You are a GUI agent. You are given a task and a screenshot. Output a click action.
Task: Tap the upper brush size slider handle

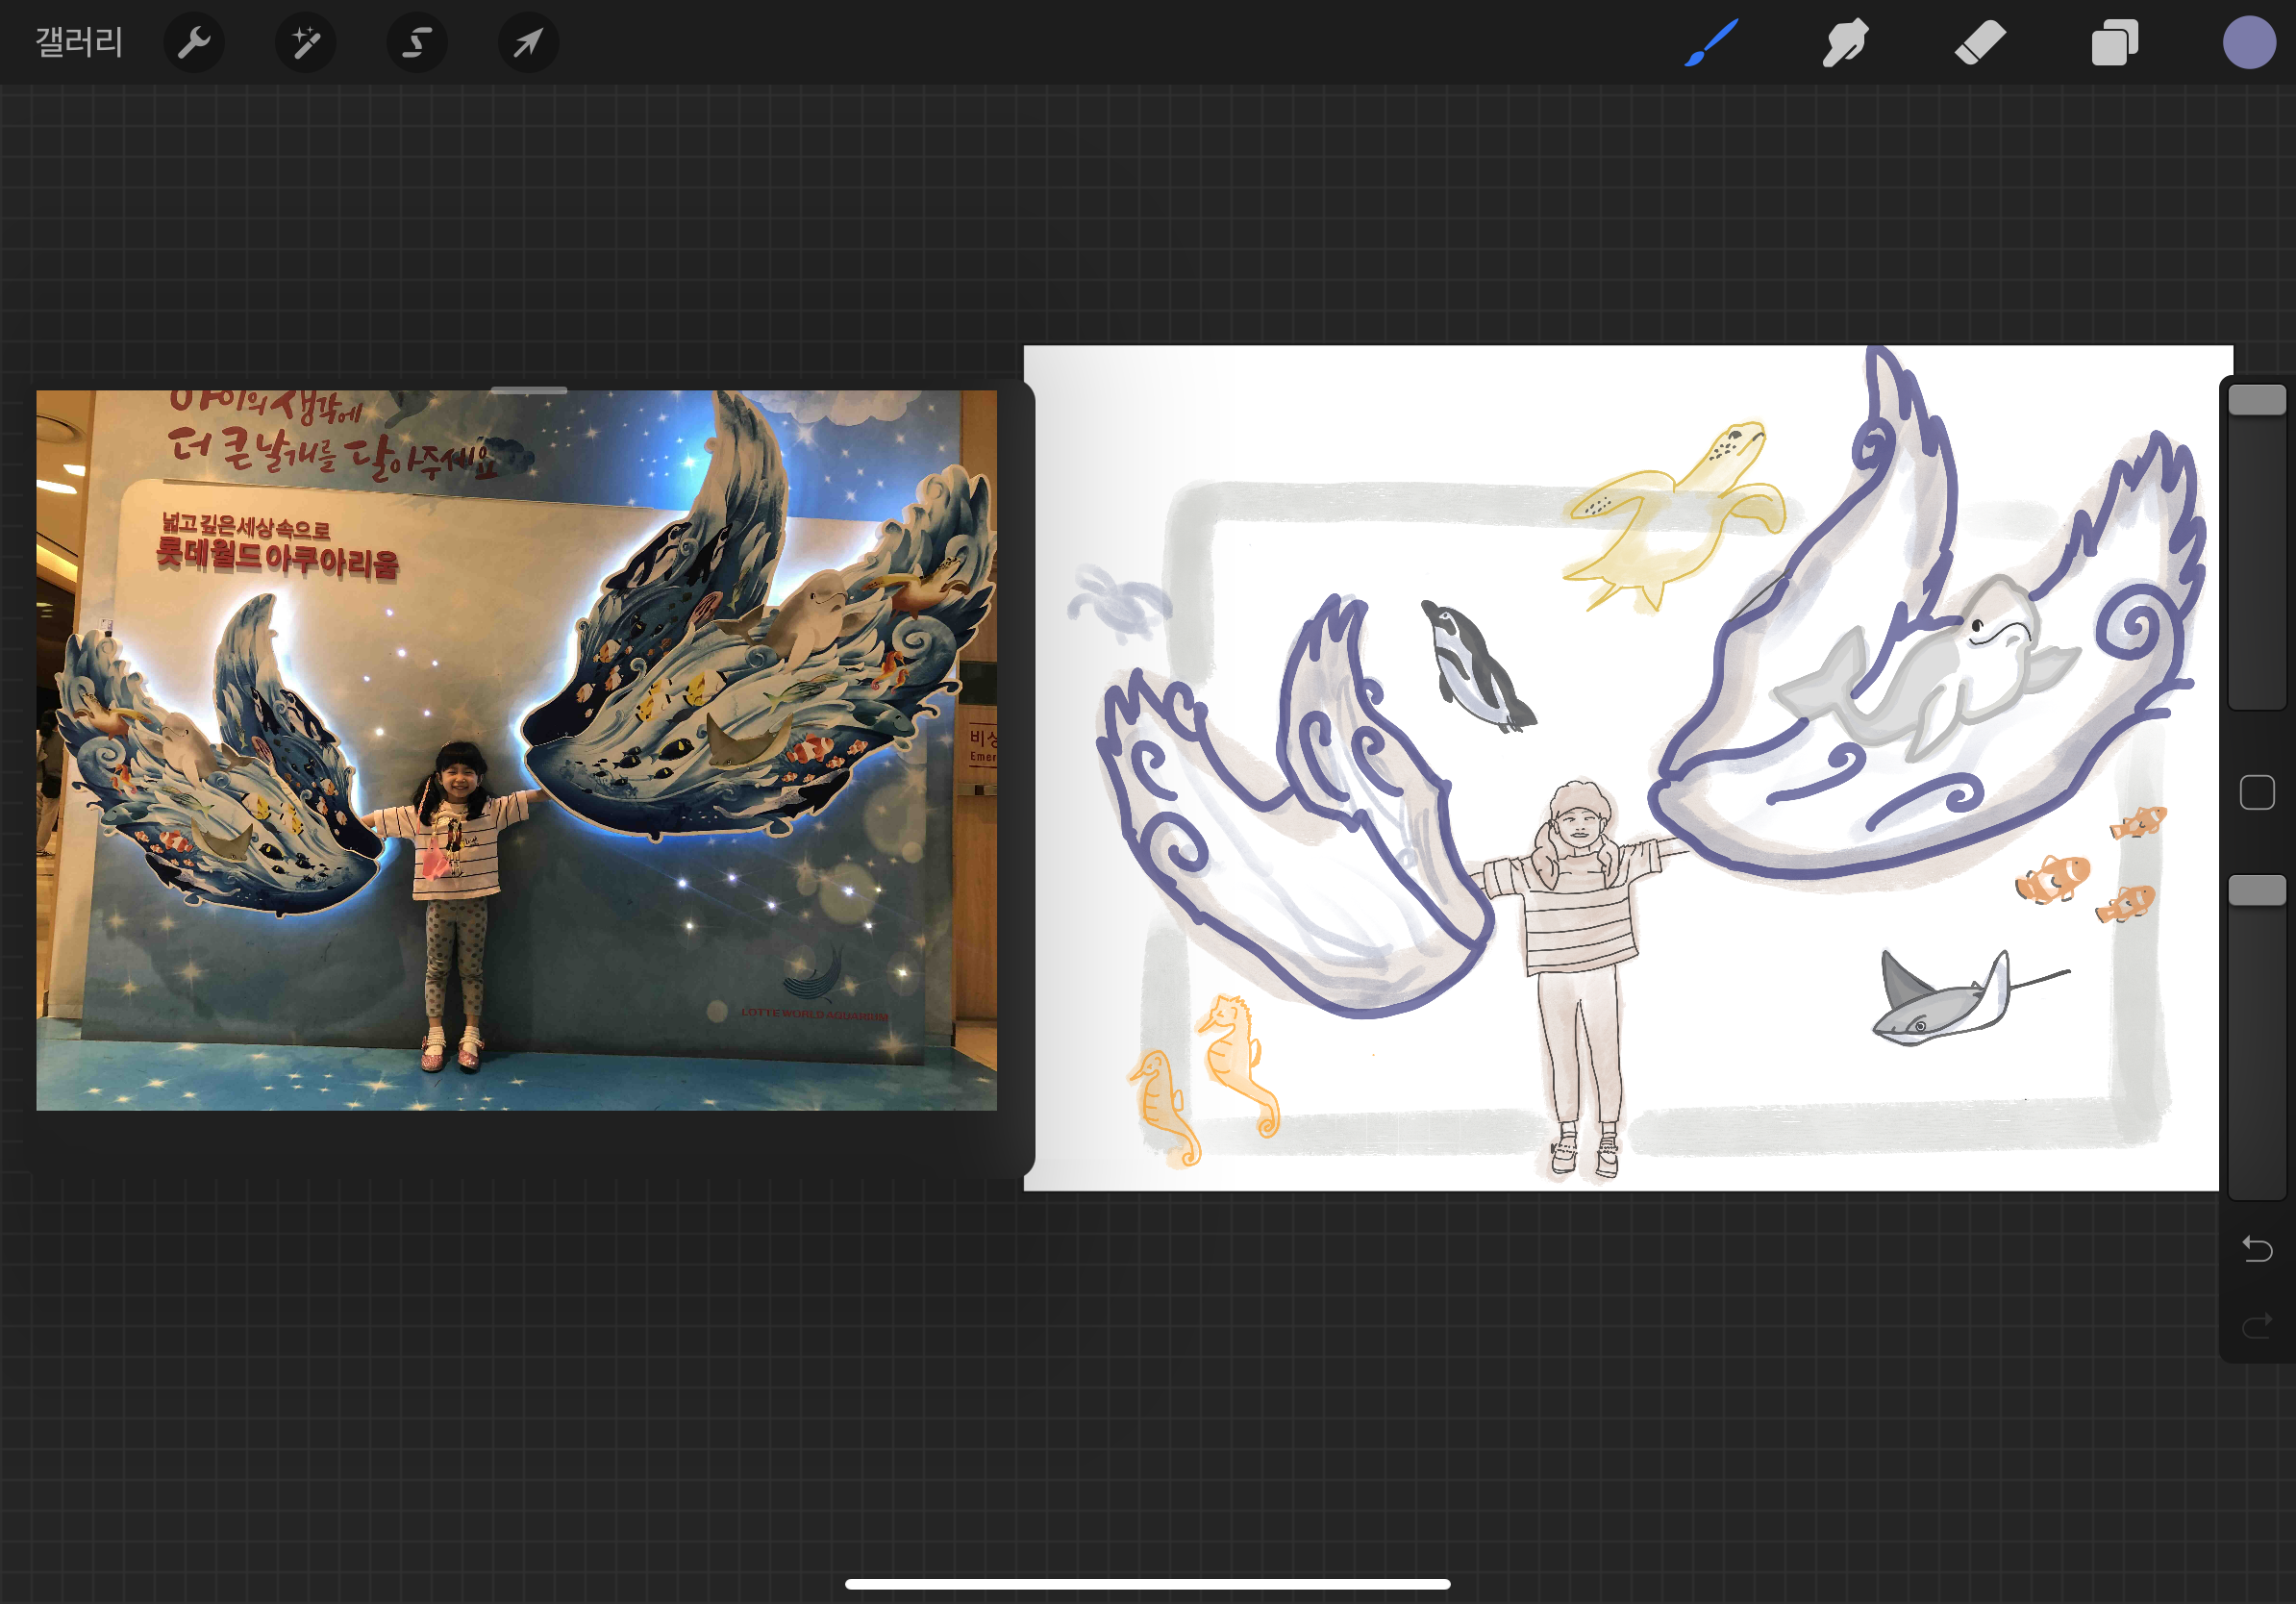coord(2256,400)
